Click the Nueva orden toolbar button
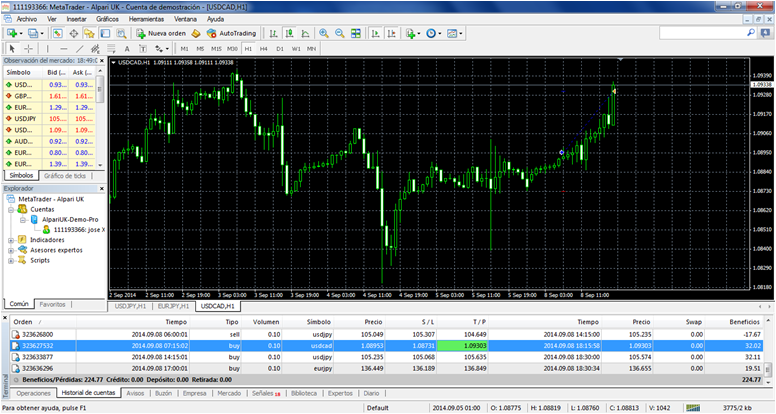The image size is (776, 414). (161, 33)
